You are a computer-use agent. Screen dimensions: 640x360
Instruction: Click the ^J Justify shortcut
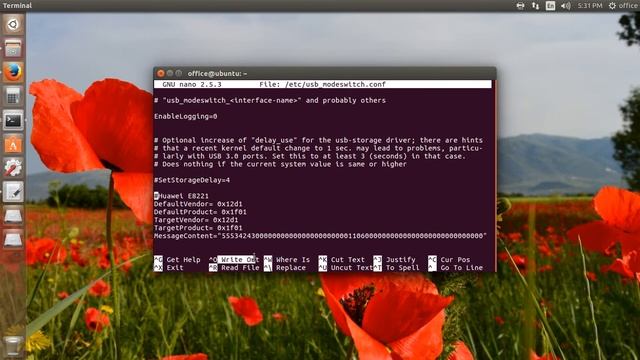[x=394, y=260]
